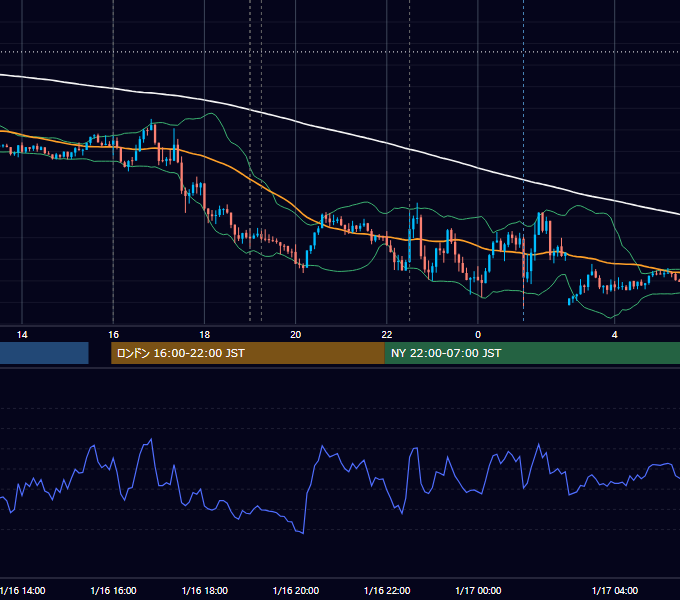Click the 1/16 14:00 time label
Screen dimensions: 680x600
point(23,590)
